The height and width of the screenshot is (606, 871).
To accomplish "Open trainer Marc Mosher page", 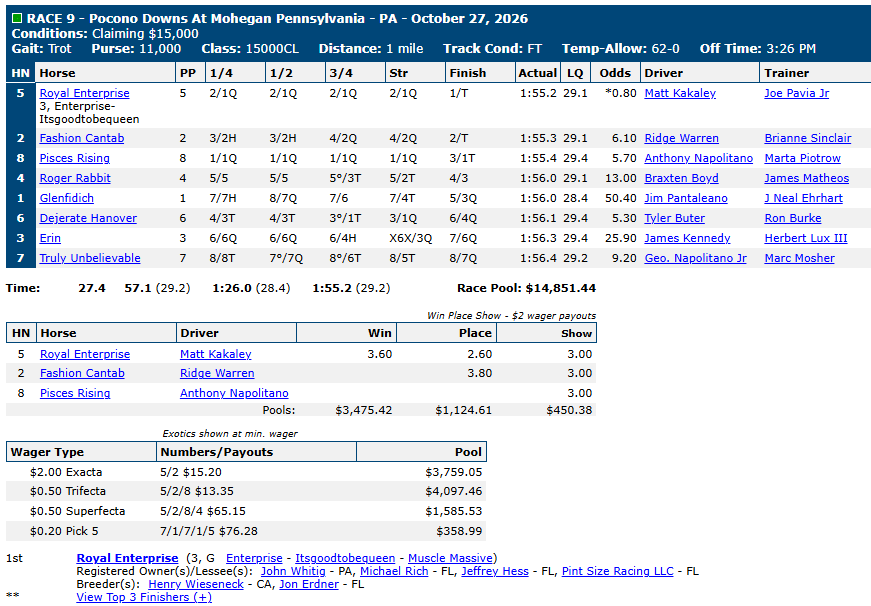I will 799,258.
